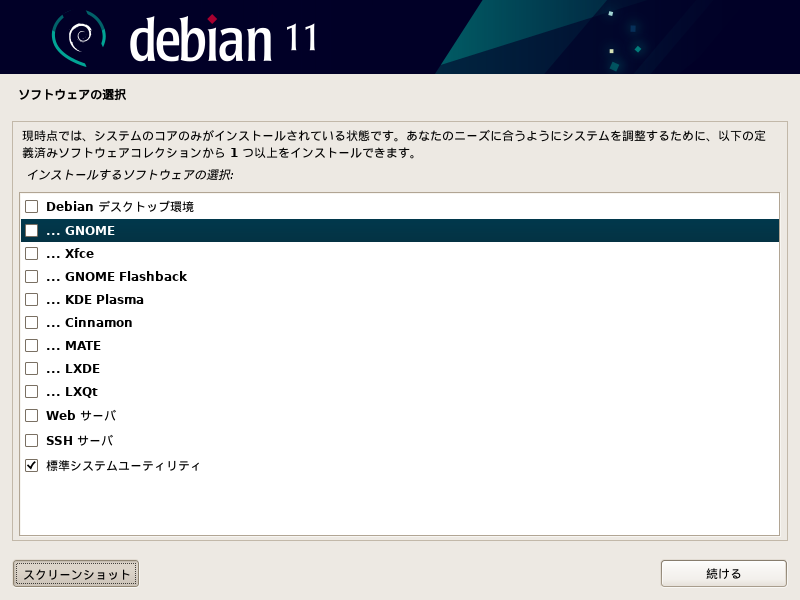Select the 'Web サーバ' row label

81,415
